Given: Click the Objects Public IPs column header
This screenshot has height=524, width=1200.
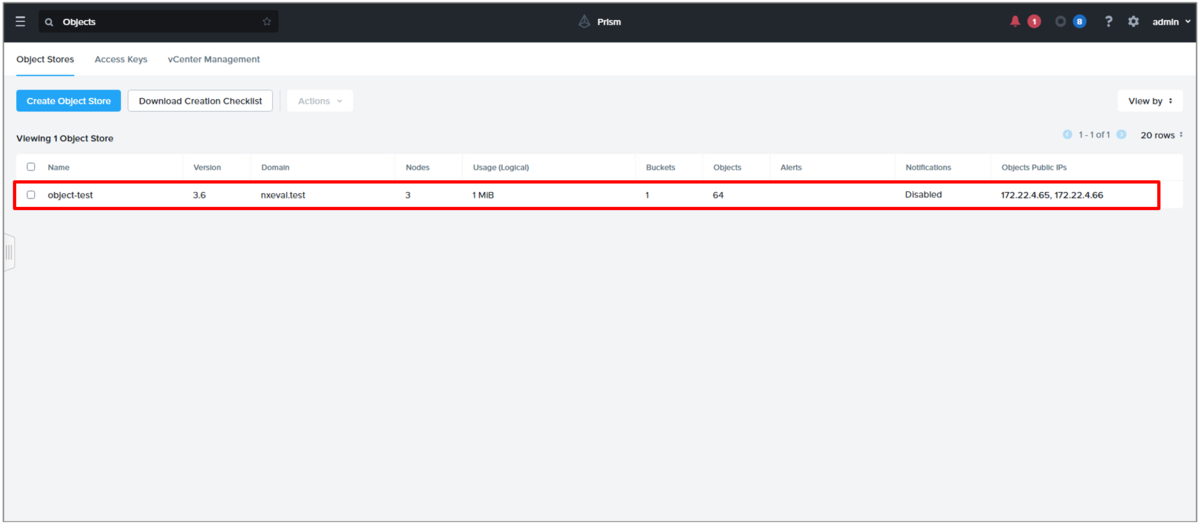Looking at the screenshot, I should tap(1034, 167).
